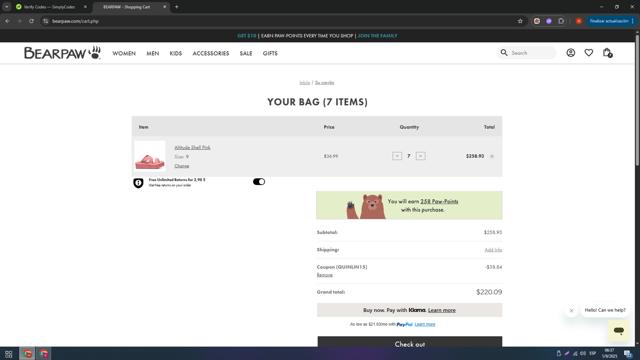This screenshot has height=360, width=640.
Task: Click the purple extension icon in toolbar
Action: (549, 21)
